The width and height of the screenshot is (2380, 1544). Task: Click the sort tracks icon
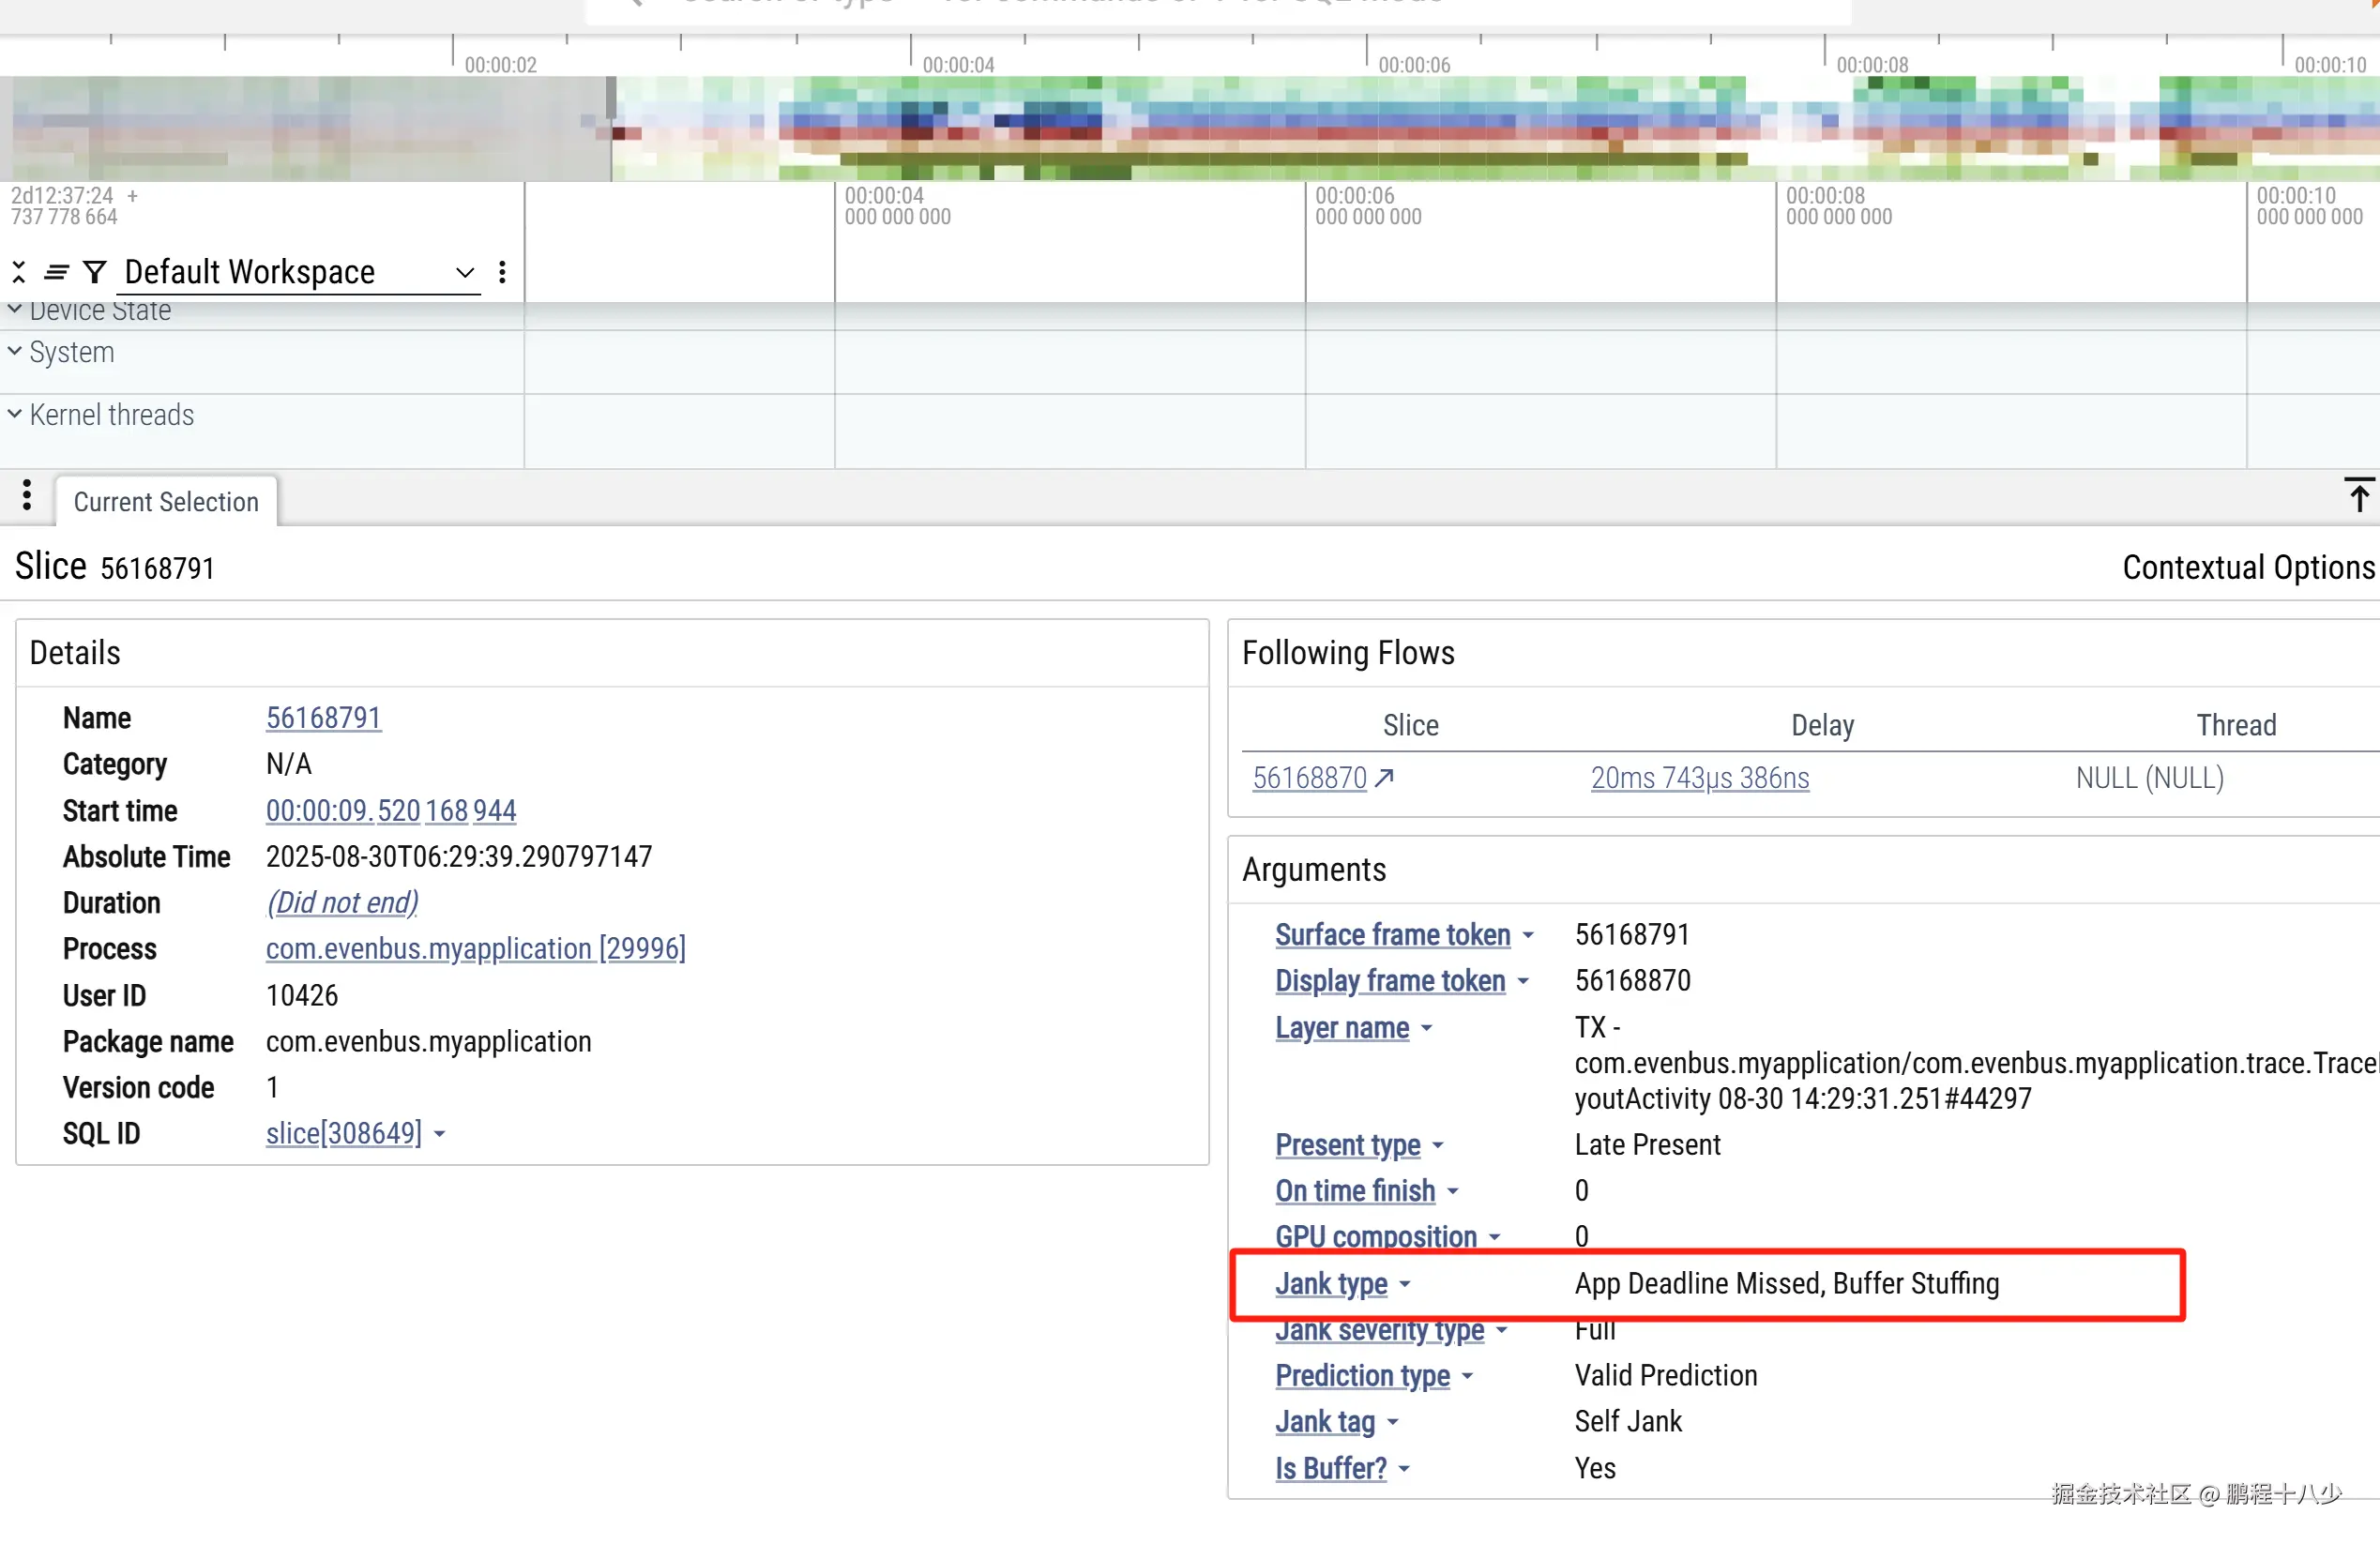[56, 272]
